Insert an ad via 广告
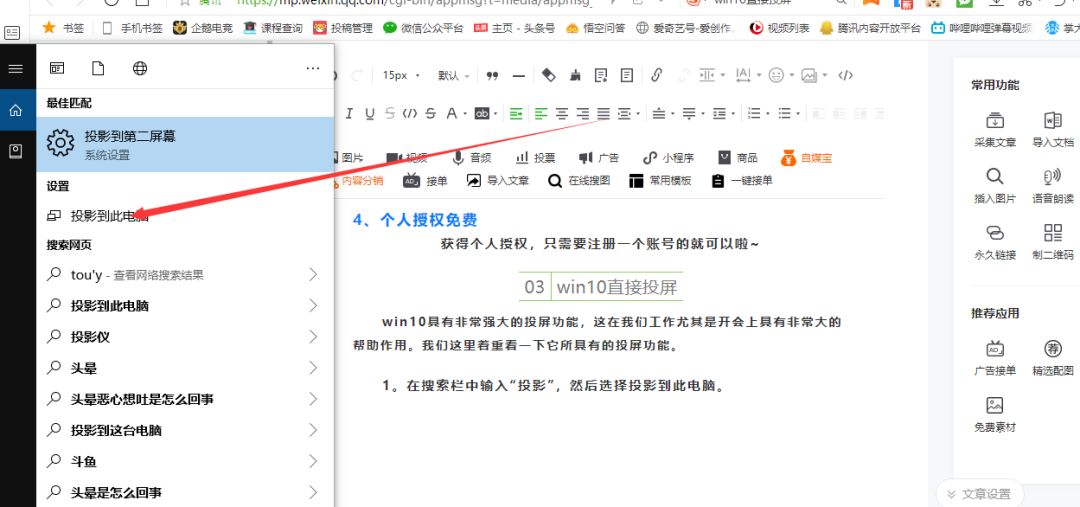The width and height of the screenshot is (1080, 507). pos(599,158)
